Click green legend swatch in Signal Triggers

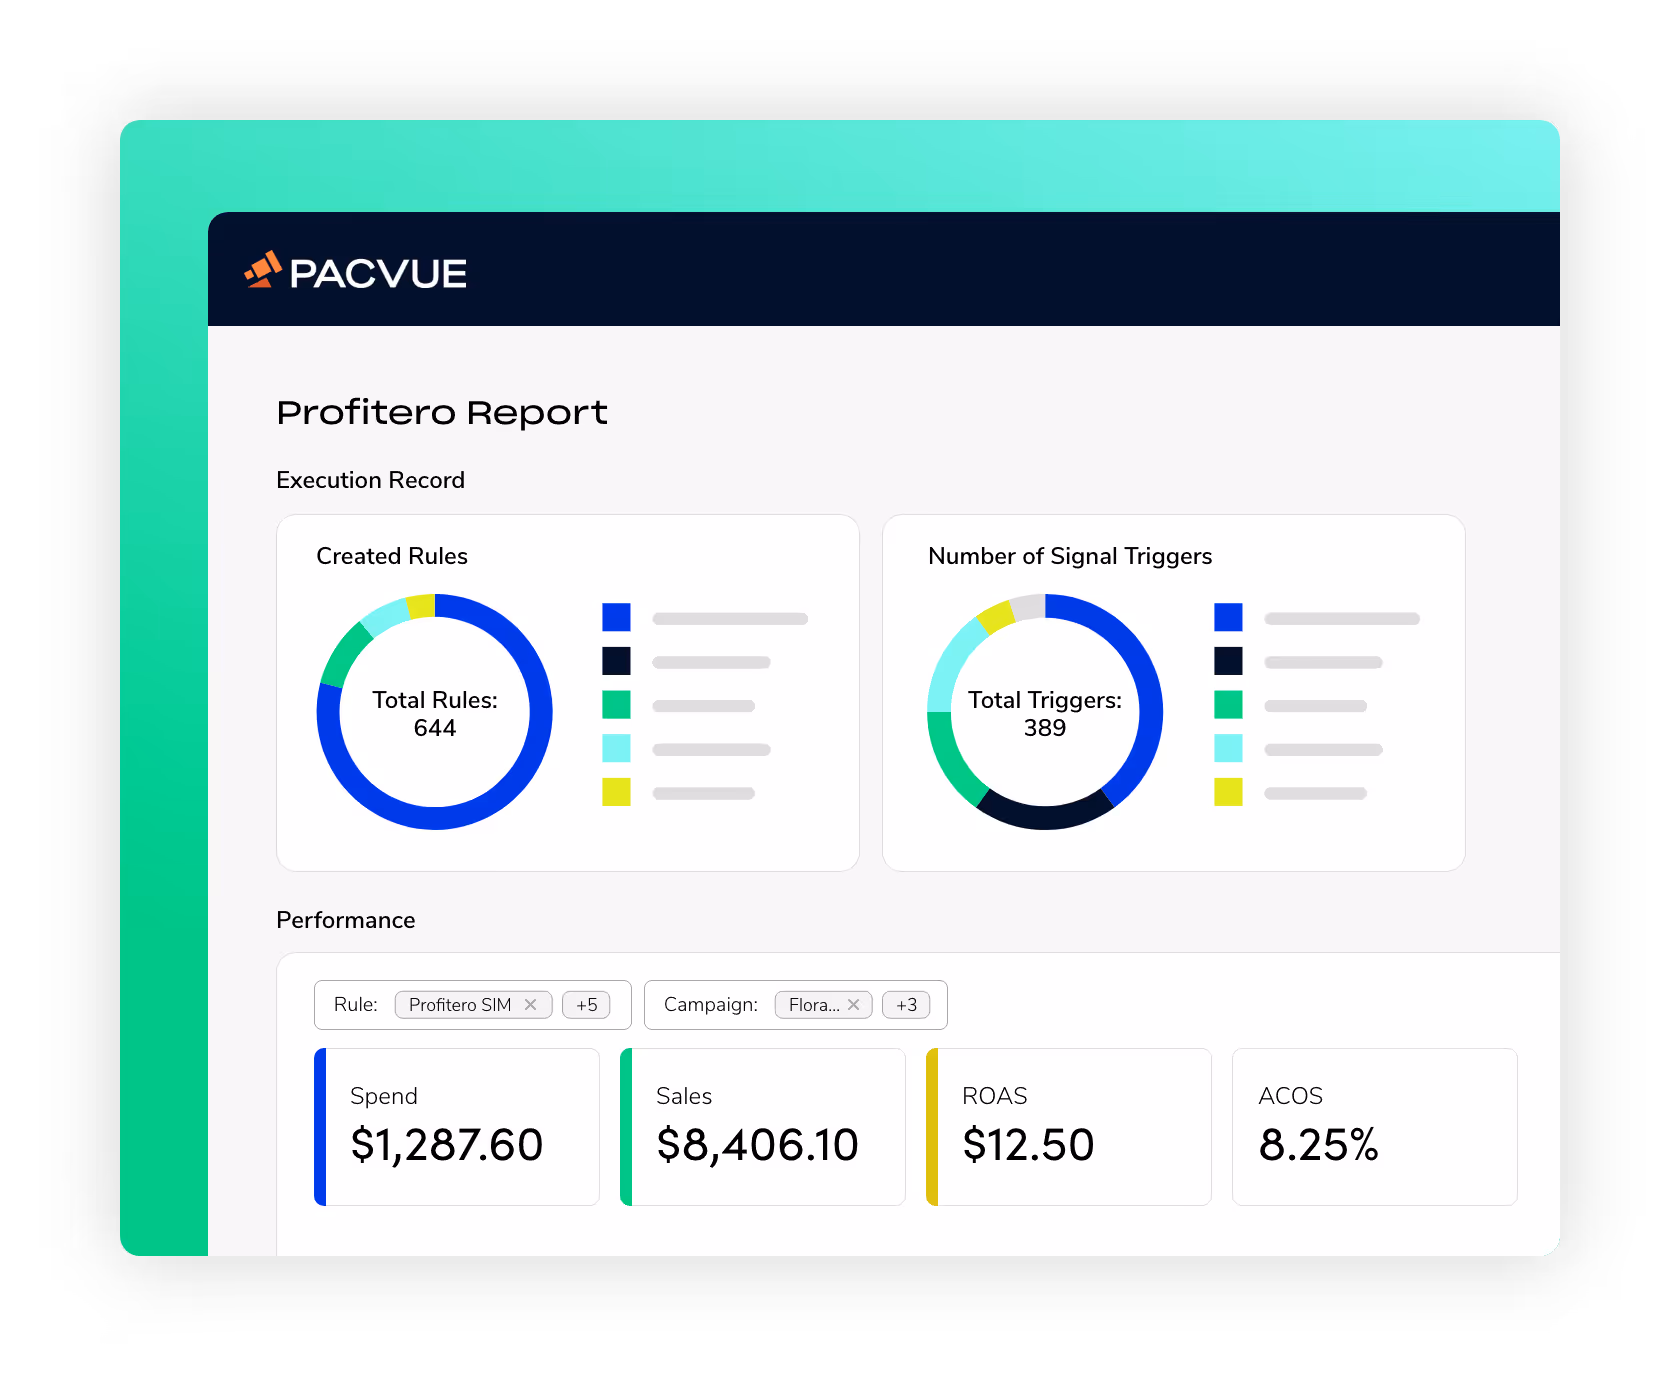click(x=1228, y=705)
